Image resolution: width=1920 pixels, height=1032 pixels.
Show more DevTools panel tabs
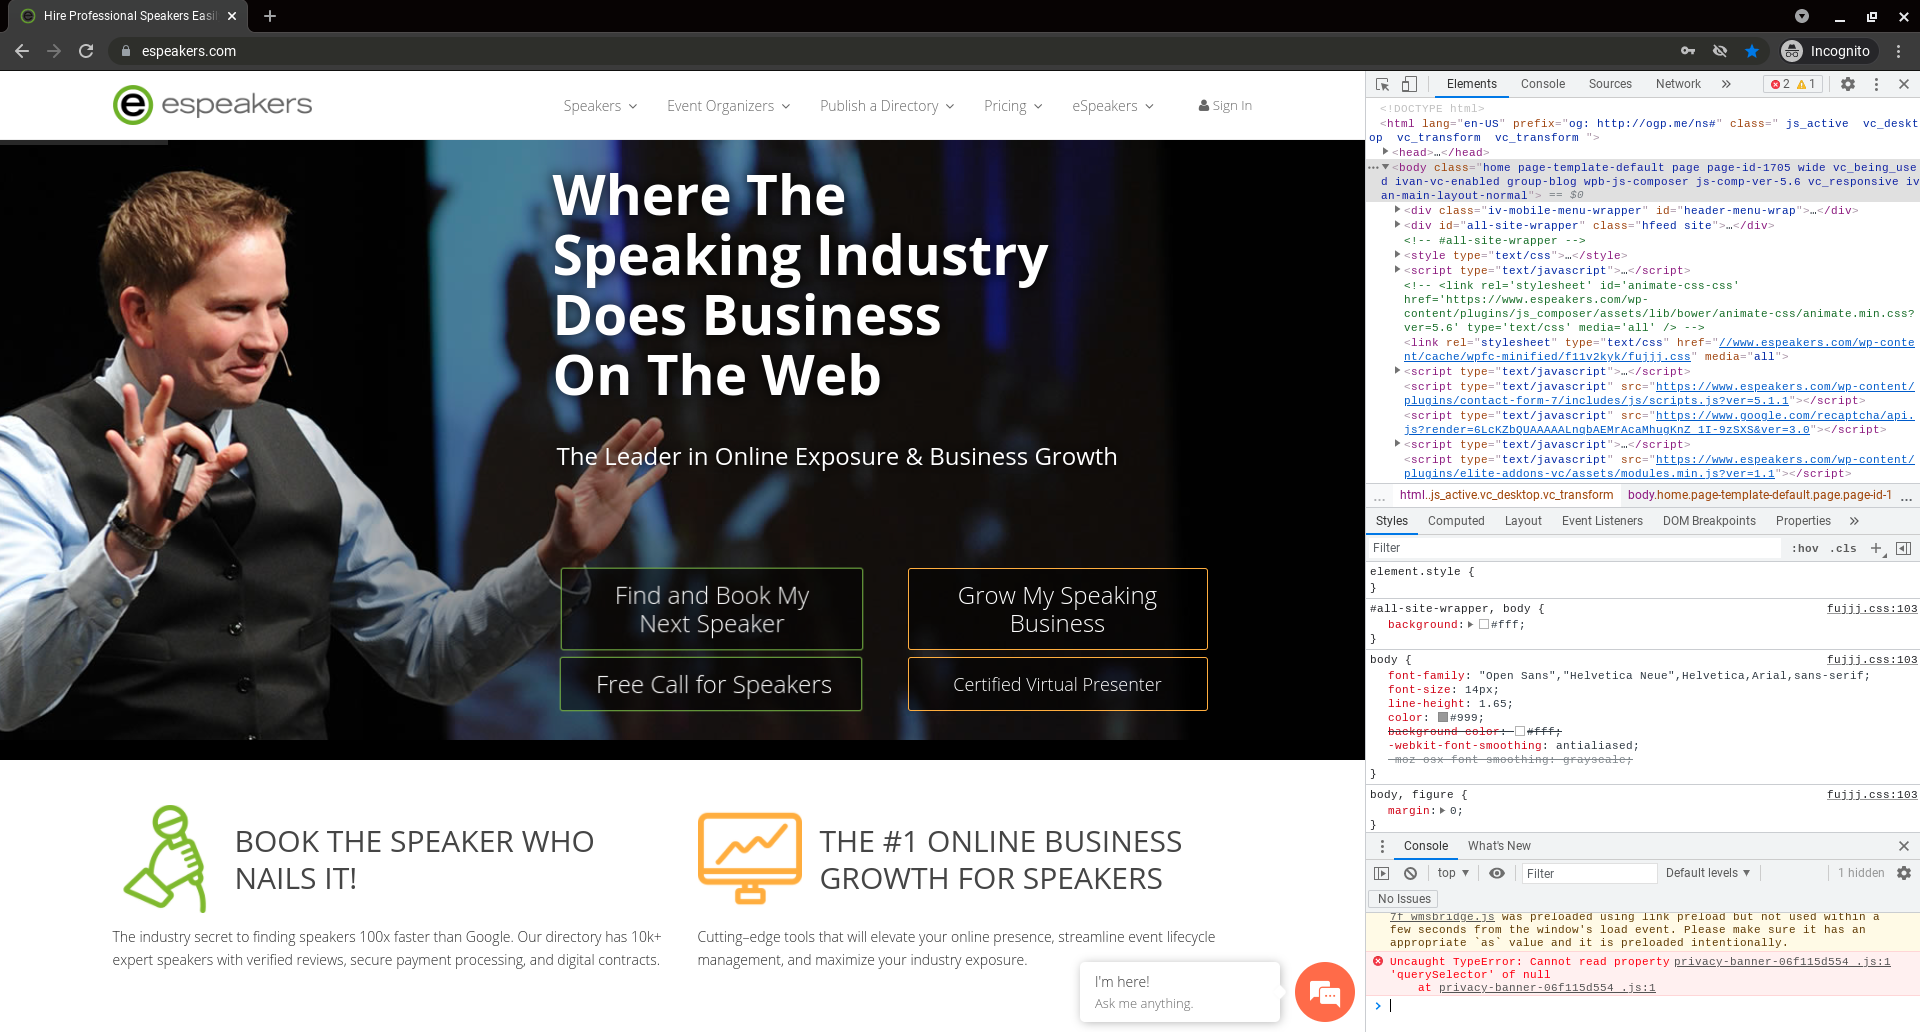pyautogui.click(x=1726, y=84)
